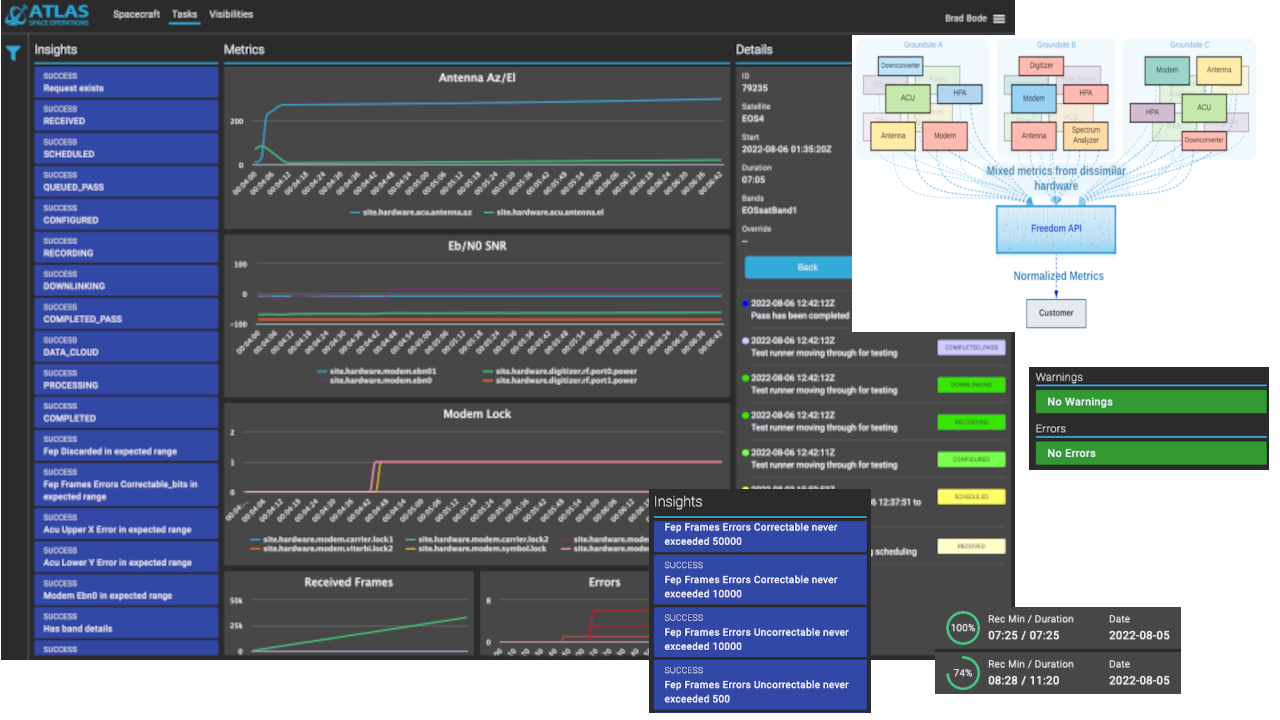Click the 74% Rec Min progress circle
This screenshot has height=720, width=1280.
pyautogui.click(x=962, y=673)
